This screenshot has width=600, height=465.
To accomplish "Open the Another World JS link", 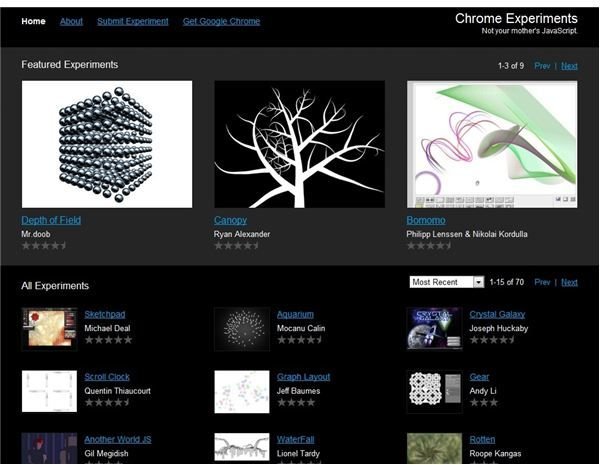I will point(118,439).
